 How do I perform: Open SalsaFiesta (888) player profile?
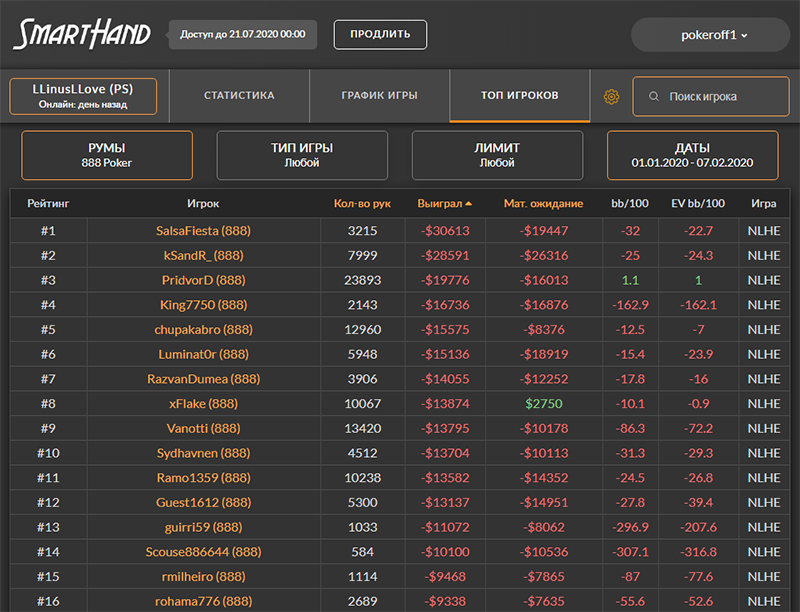click(x=203, y=230)
